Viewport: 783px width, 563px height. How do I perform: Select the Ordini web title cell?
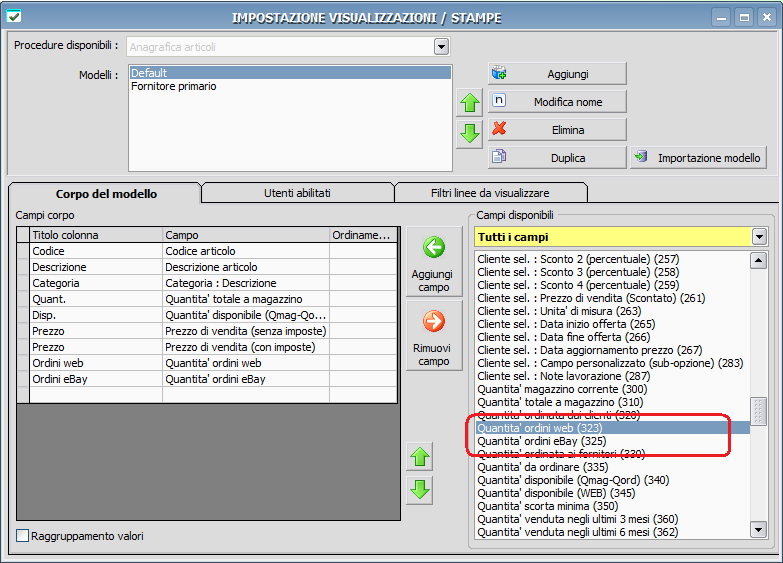[x=96, y=363]
